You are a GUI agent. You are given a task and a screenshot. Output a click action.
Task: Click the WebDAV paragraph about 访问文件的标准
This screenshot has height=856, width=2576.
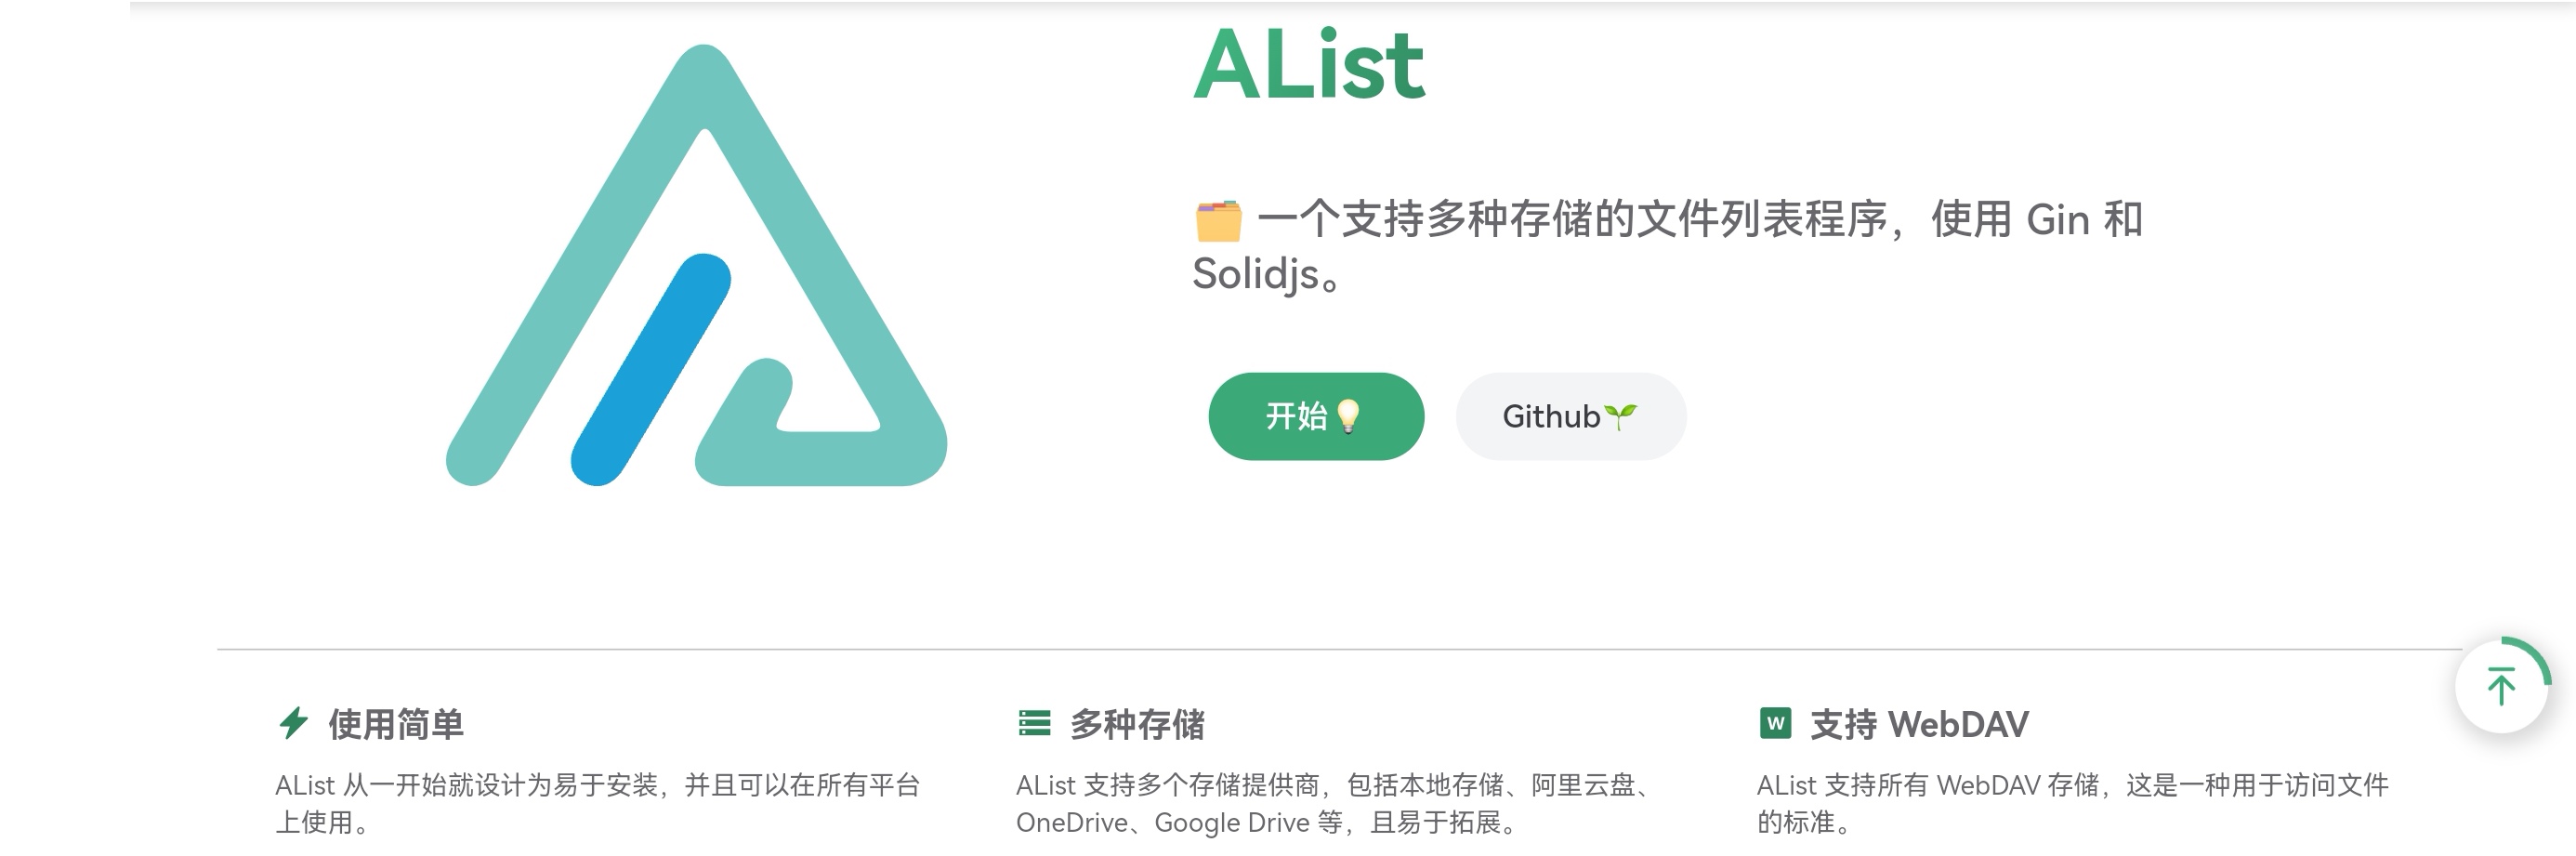click(x=2072, y=803)
